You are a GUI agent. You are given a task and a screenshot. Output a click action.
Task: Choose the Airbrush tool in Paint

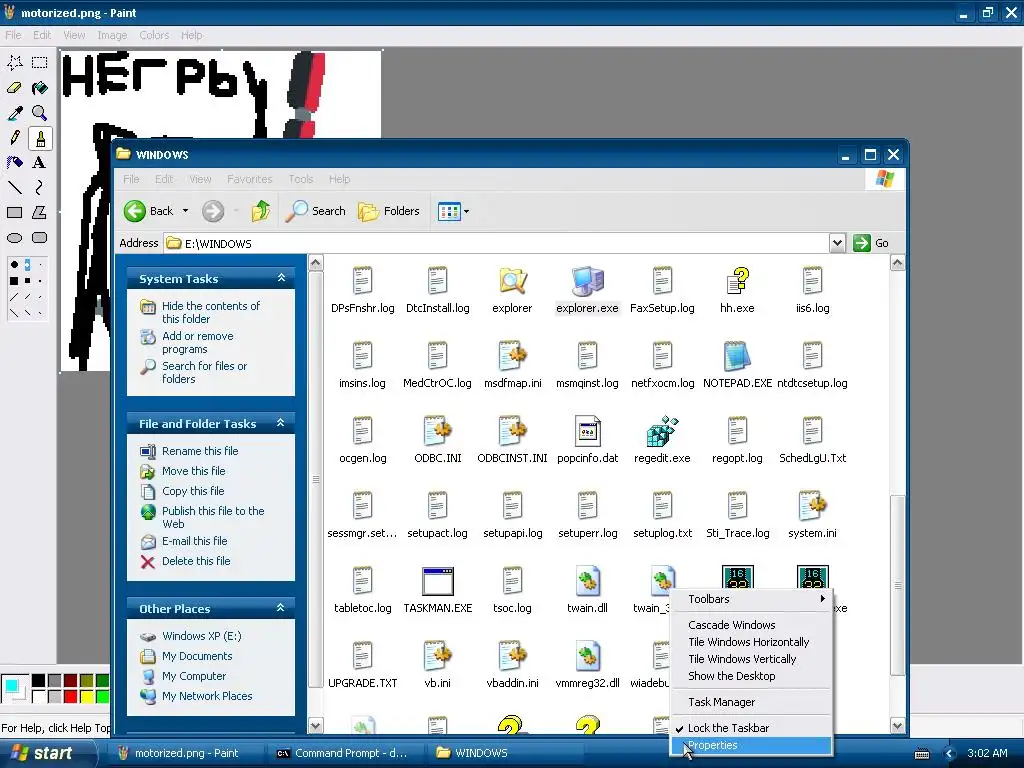coord(14,163)
